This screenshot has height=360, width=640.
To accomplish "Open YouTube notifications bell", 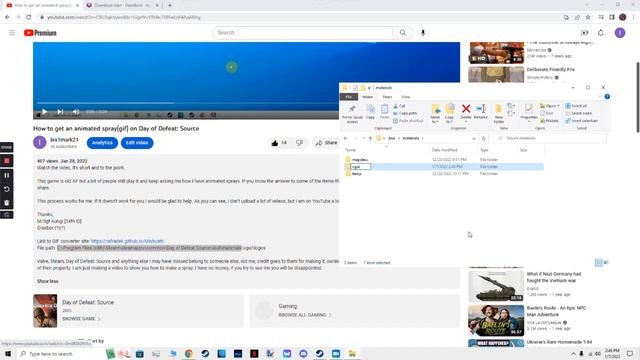I will (600, 33).
